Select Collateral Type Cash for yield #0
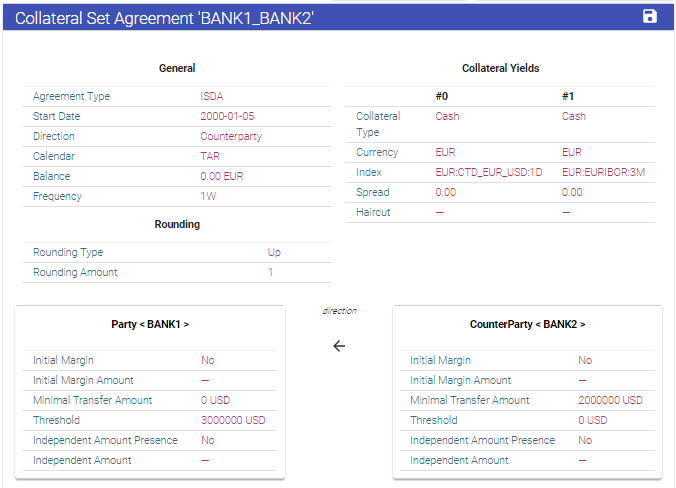This screenshot has height=488, width=676. tap(447, 116)
